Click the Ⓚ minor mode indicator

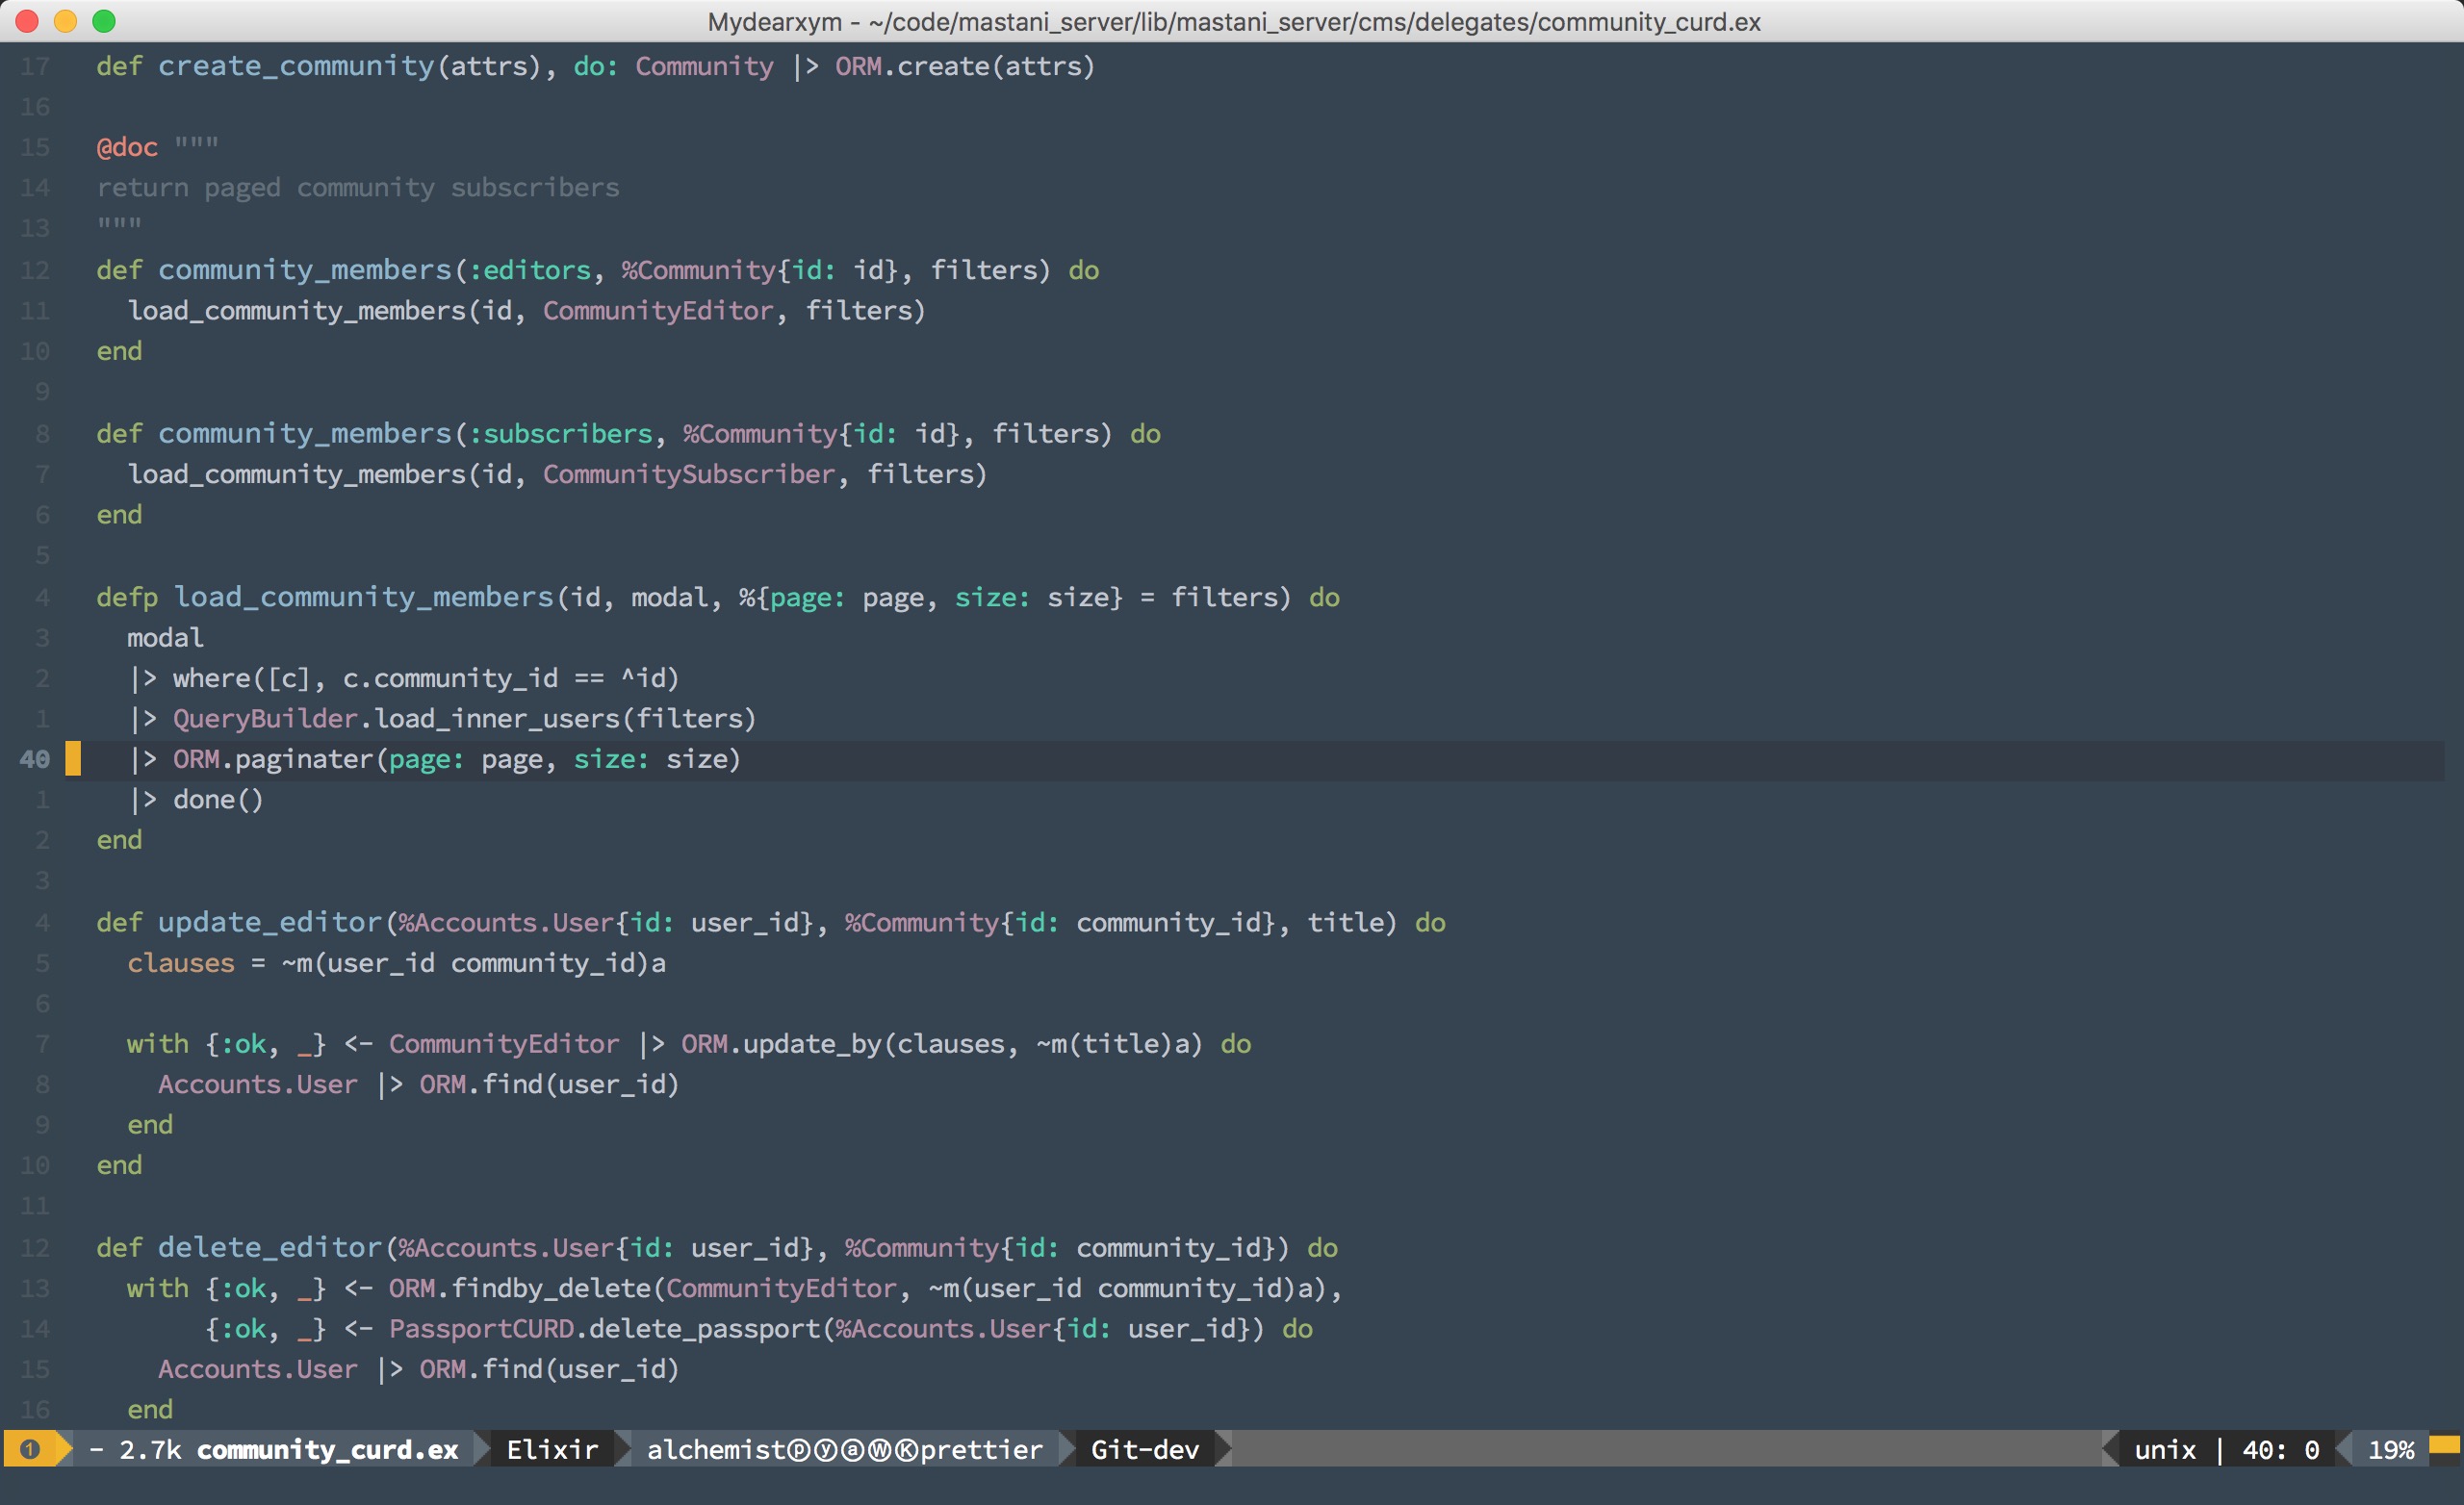(906, 1450)
